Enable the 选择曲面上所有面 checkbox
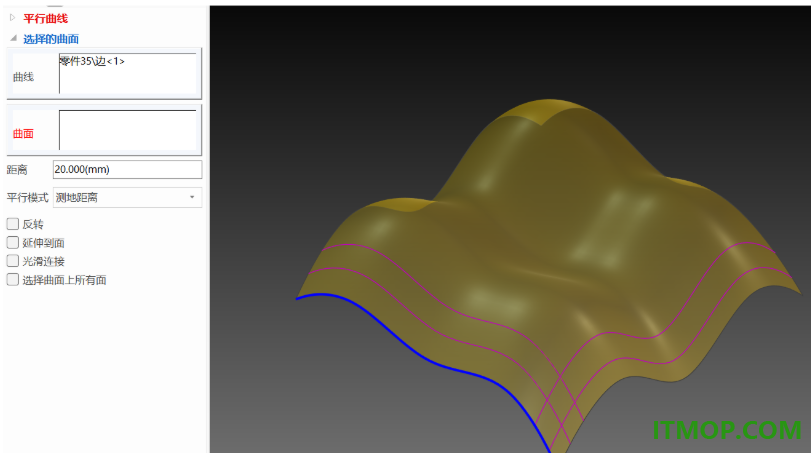 pyautogui.click(x=13, y=280)
